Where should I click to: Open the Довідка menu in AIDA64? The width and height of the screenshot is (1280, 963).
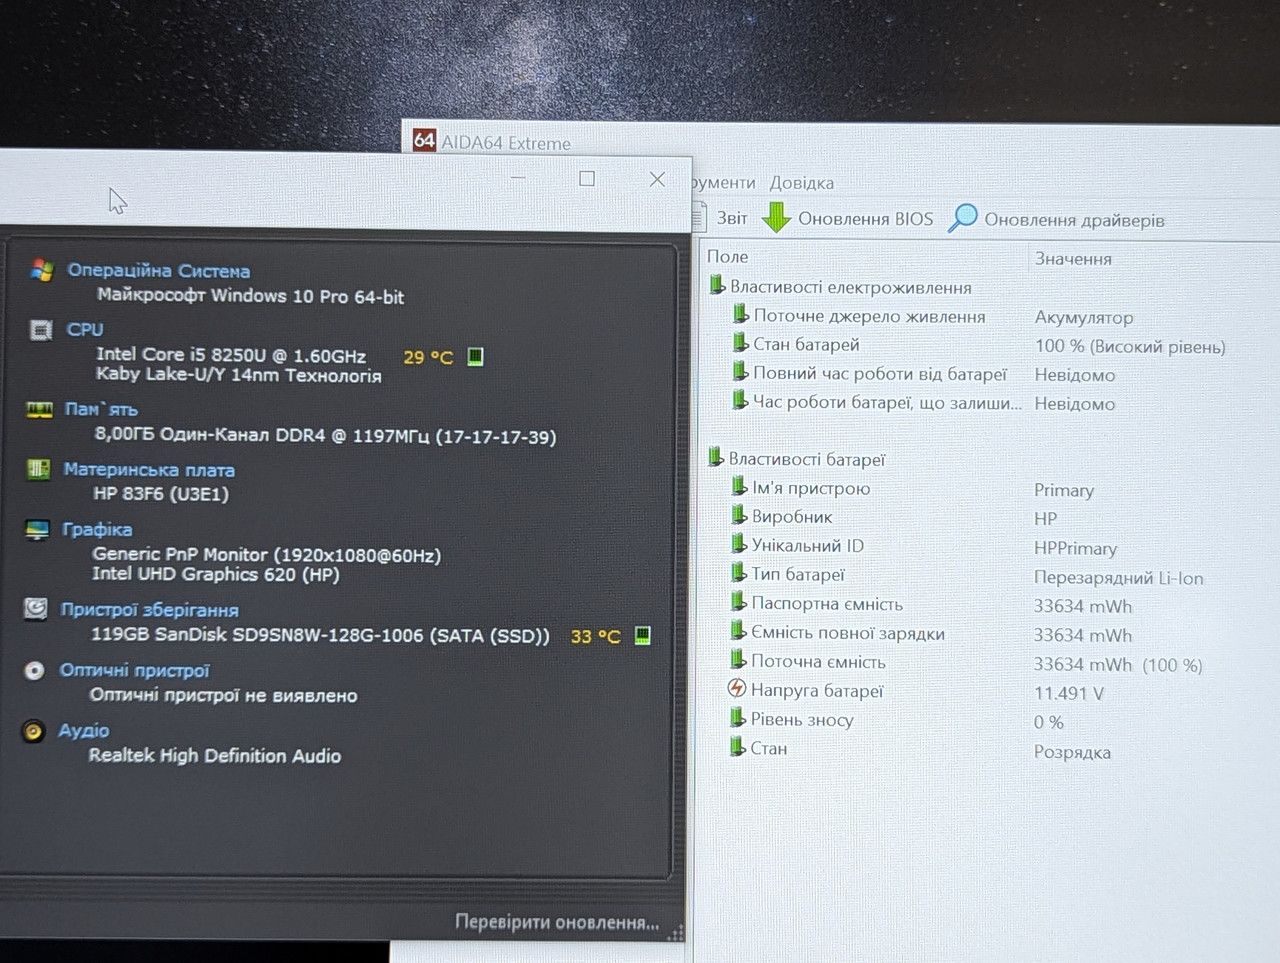pos(802,183)
